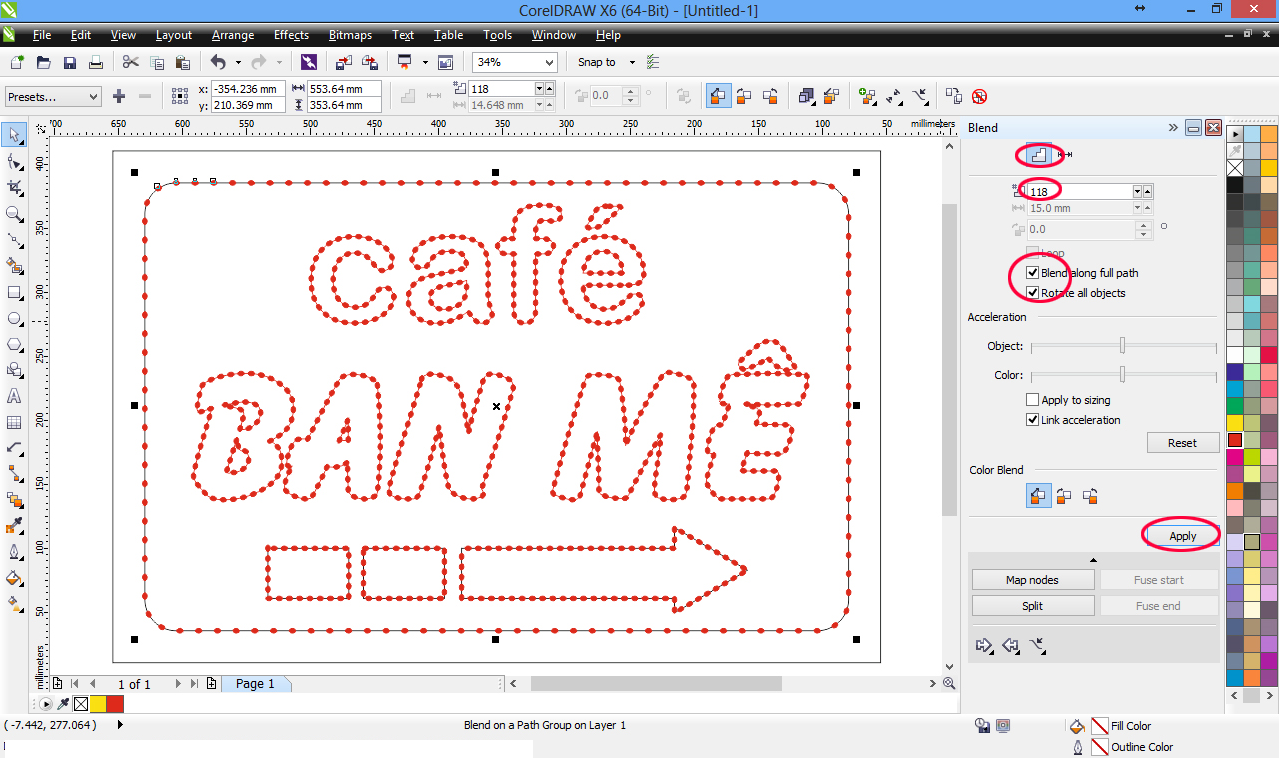Select the Ellipse tool in toolbox
The width and height of the screenshot is (1279, 758).
click(15, 319)
